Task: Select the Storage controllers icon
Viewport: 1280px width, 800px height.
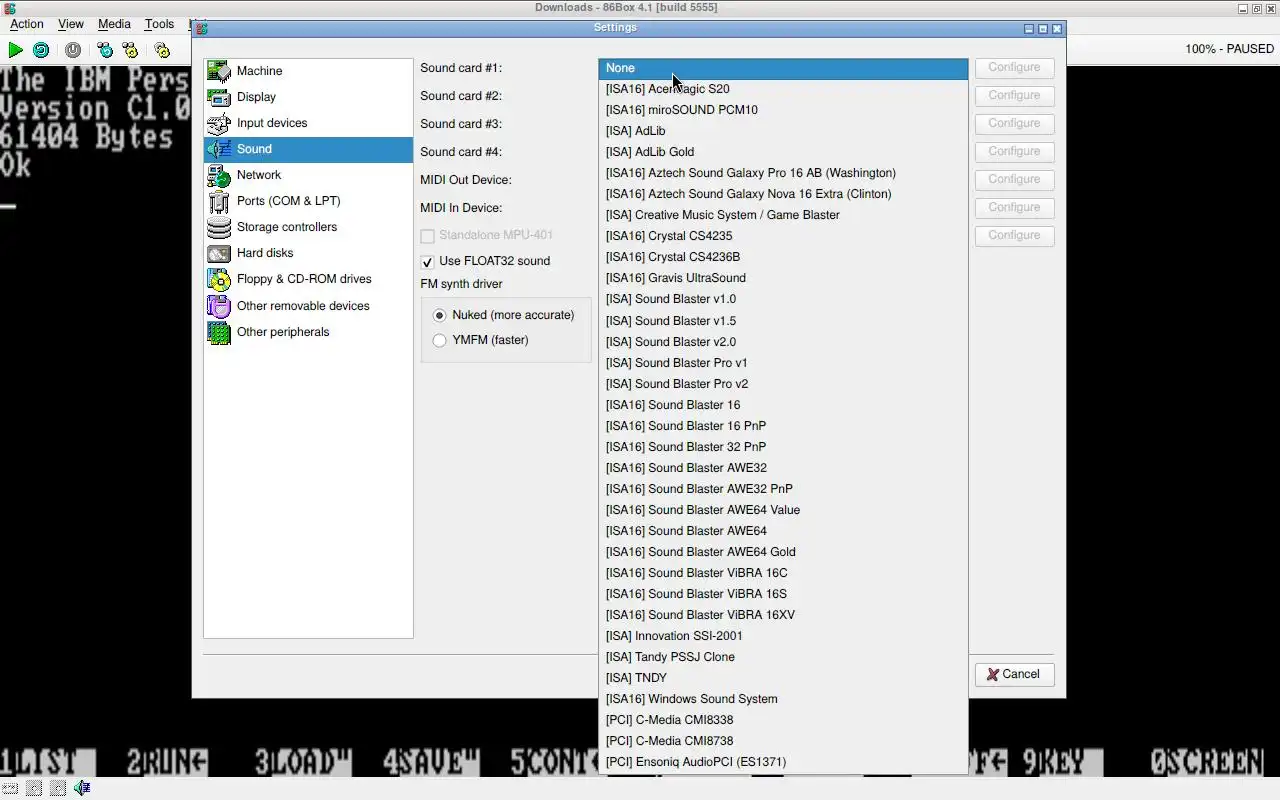Action: 219,227
